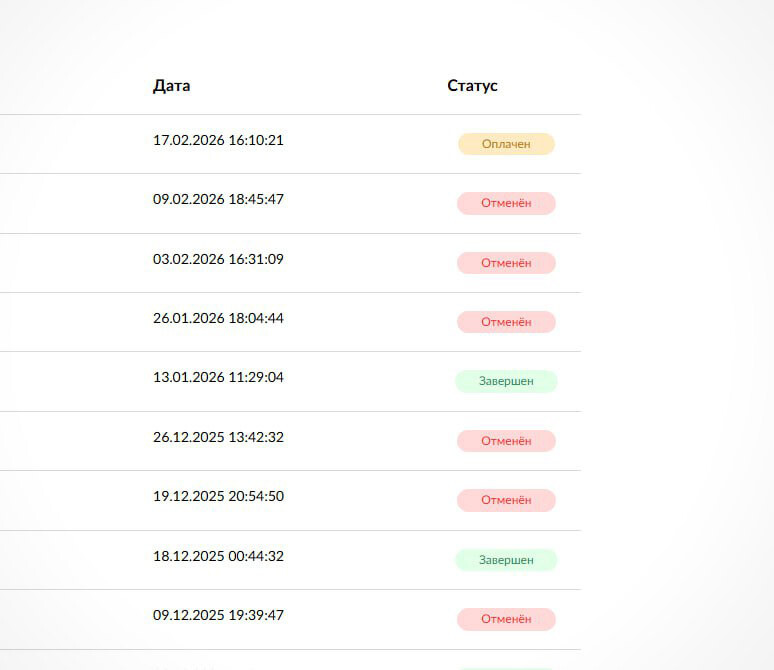Viewport: 774px width, 670px height.
Task: Open the 19.12.2025 20:54:50 entry
Action: (x=218, y=496)
